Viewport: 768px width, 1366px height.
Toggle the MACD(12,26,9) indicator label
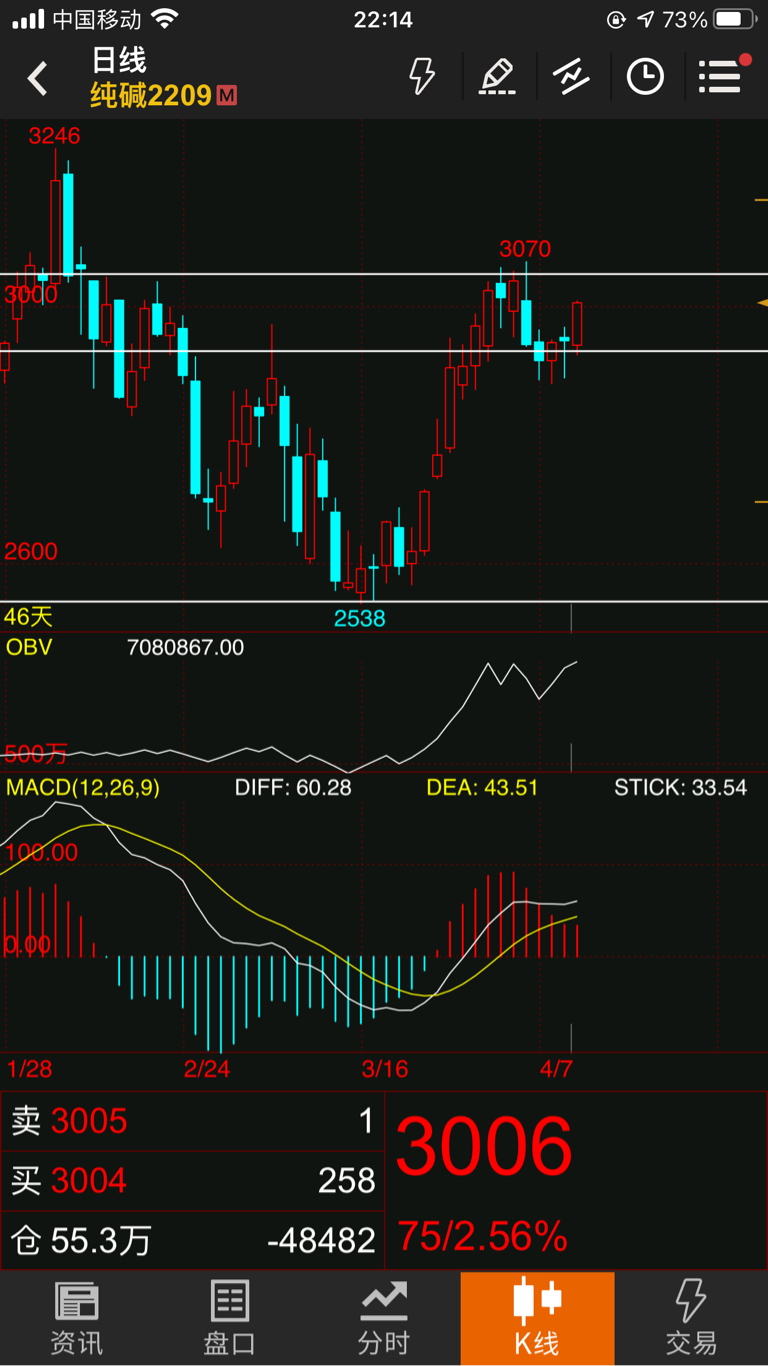pos(83,788)
